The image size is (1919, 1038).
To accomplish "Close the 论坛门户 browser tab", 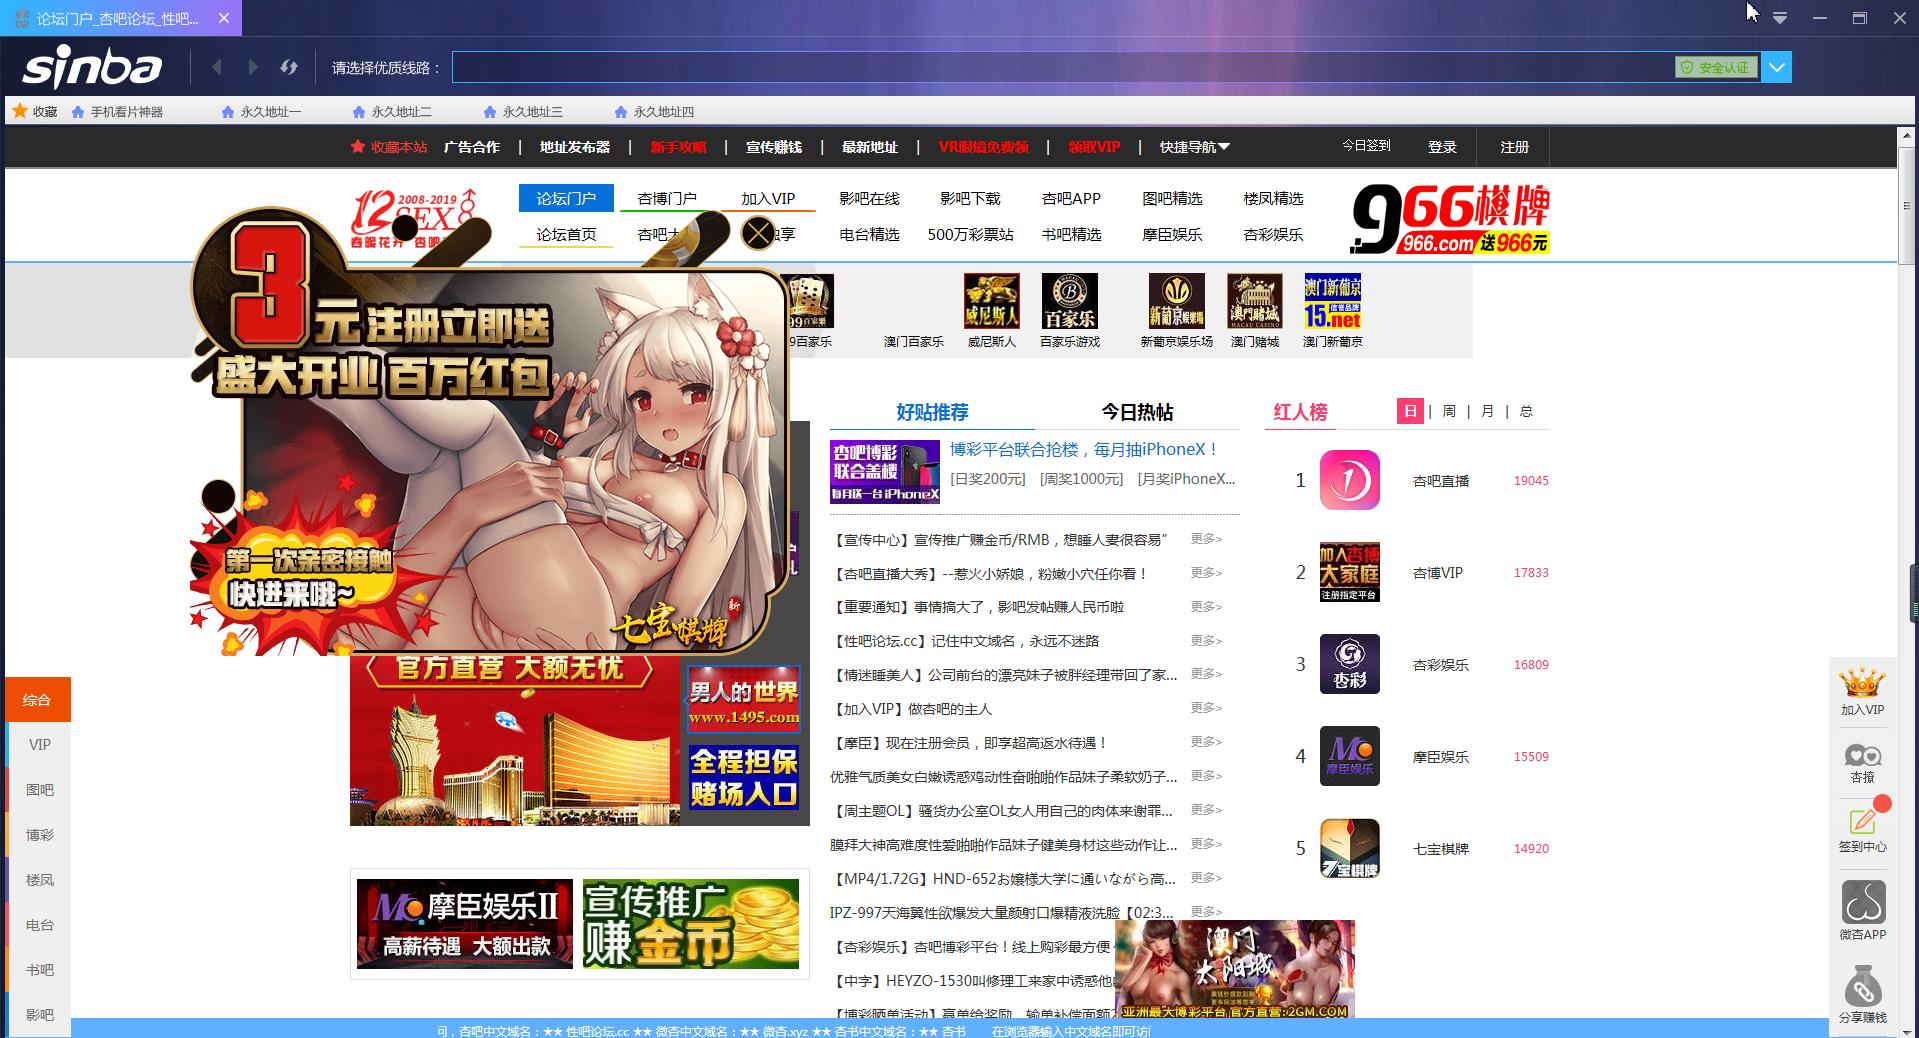I will pos(224,18).
